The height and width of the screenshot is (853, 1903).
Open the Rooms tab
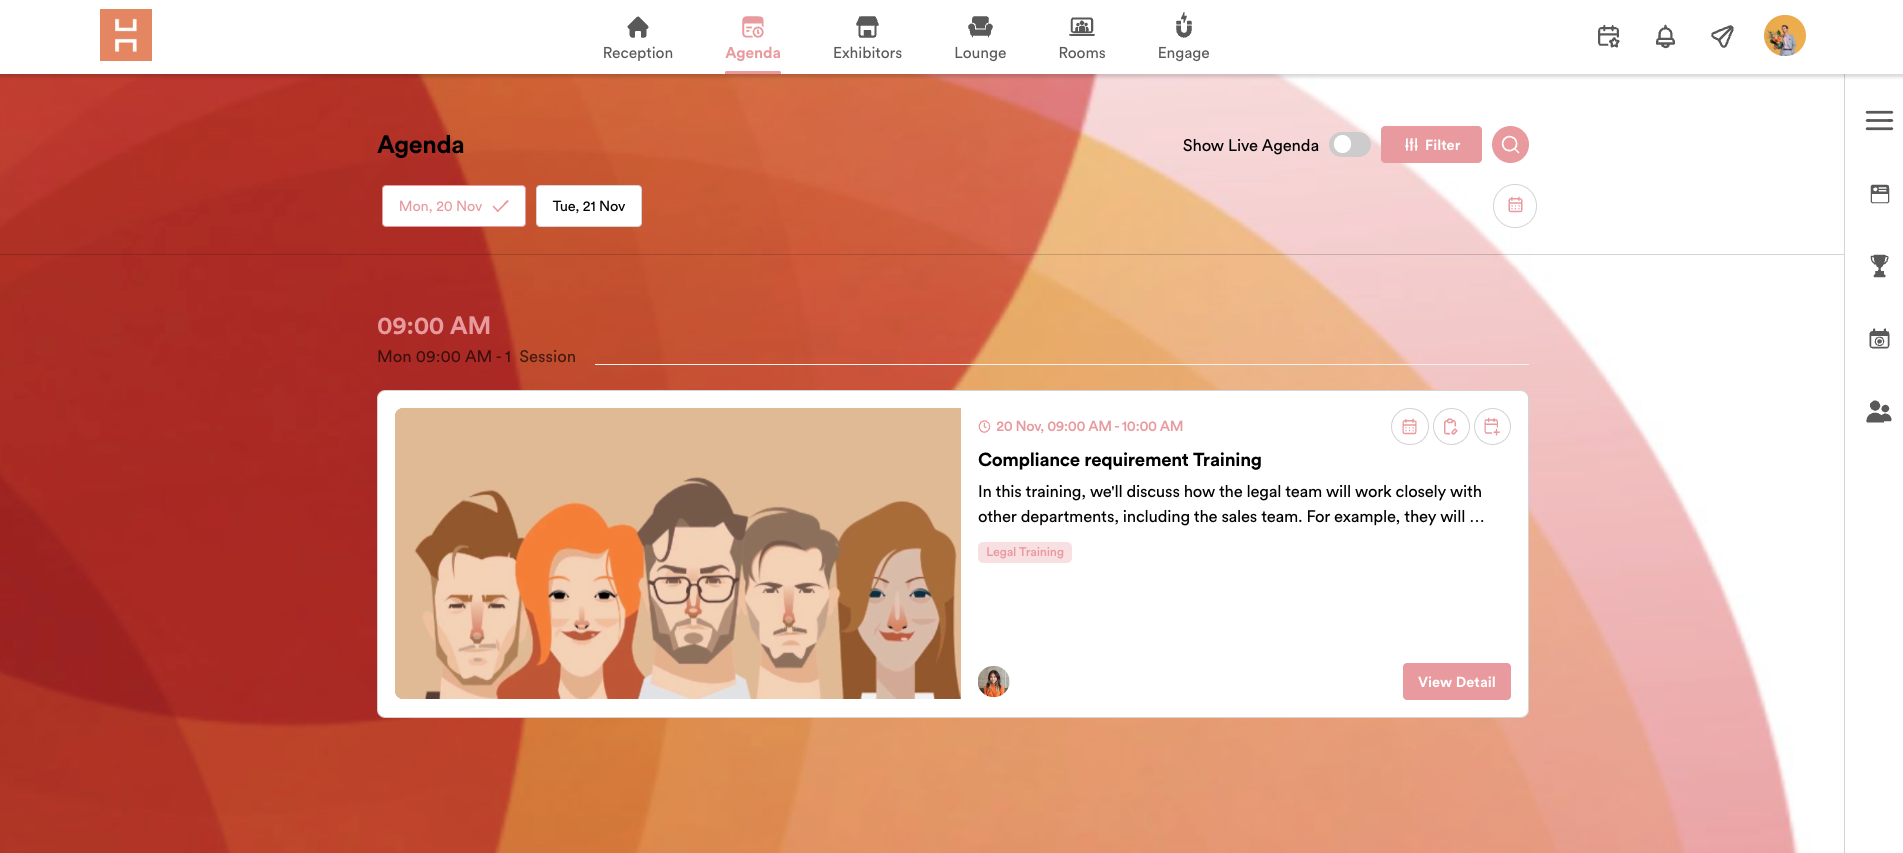(x=1082, y=38)
